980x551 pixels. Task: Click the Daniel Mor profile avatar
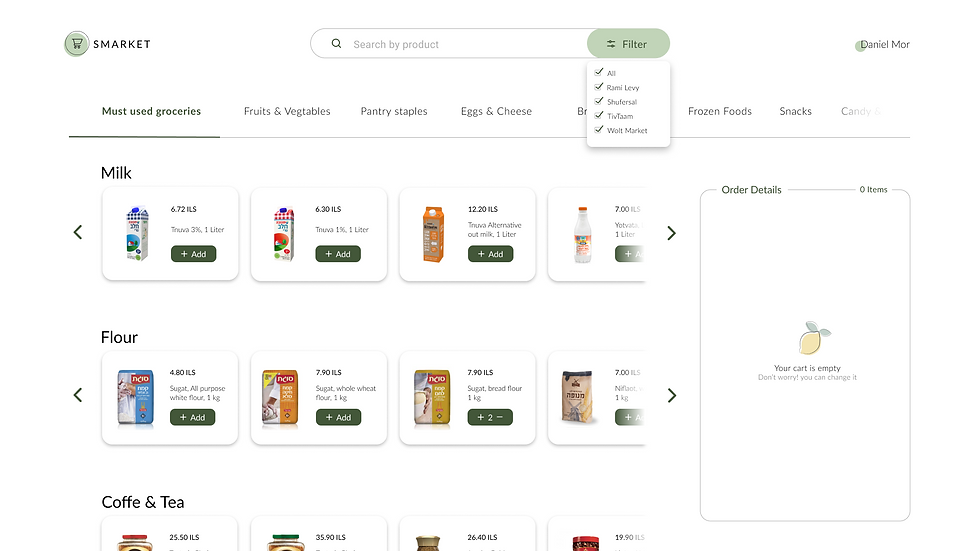[x=861, y=46]
